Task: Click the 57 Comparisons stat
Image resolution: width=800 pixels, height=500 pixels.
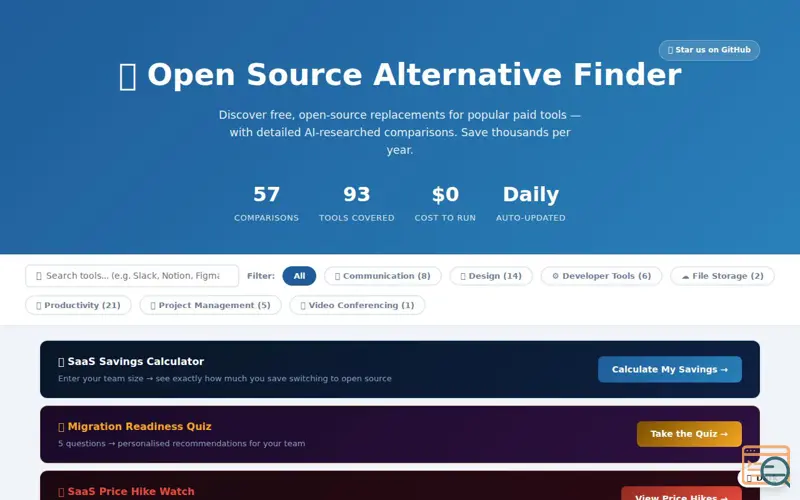Action: click(x=266, y=204)
